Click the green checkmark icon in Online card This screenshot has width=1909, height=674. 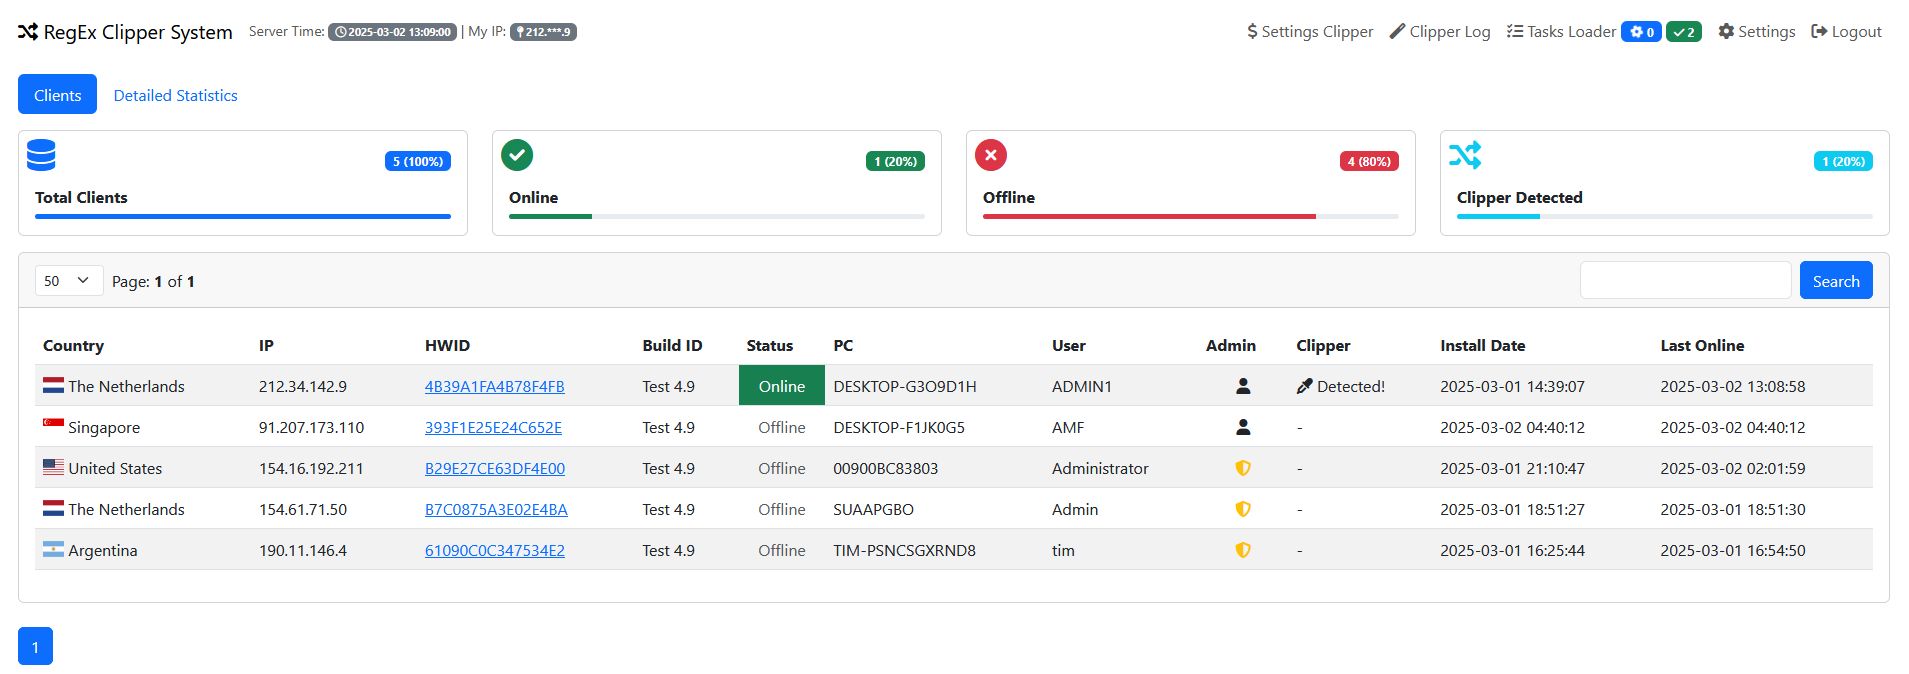(x=517, y=155)
